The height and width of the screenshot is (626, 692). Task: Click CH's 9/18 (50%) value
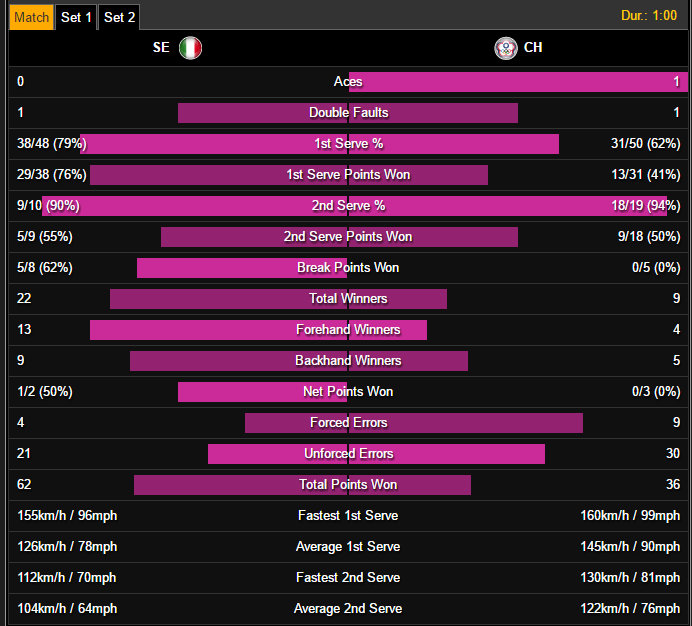click(x=649, y=236)
